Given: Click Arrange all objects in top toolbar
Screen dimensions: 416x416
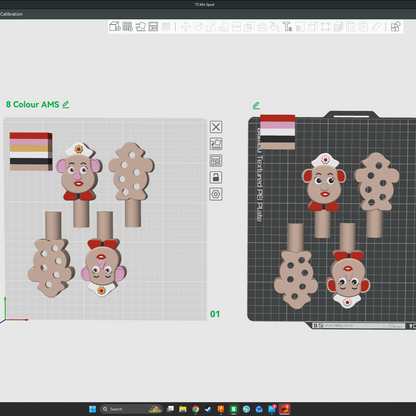Looking at the screenshot, I should pos(153,27).
